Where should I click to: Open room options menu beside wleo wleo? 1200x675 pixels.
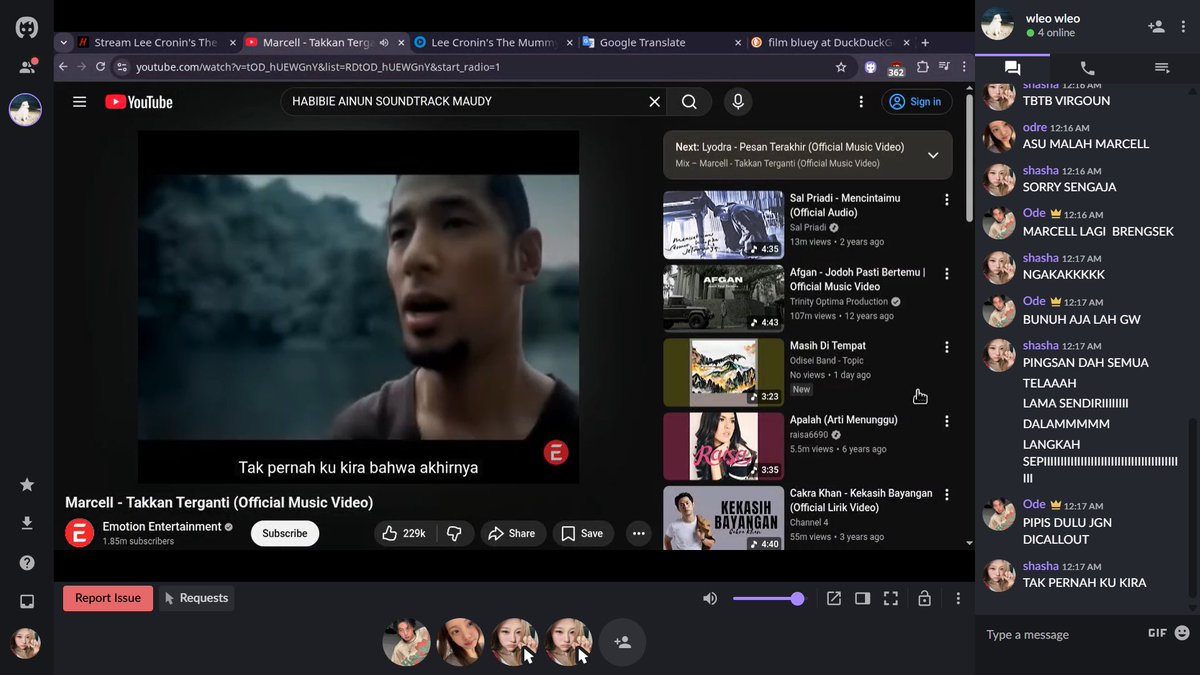(x=1185, y=27)
